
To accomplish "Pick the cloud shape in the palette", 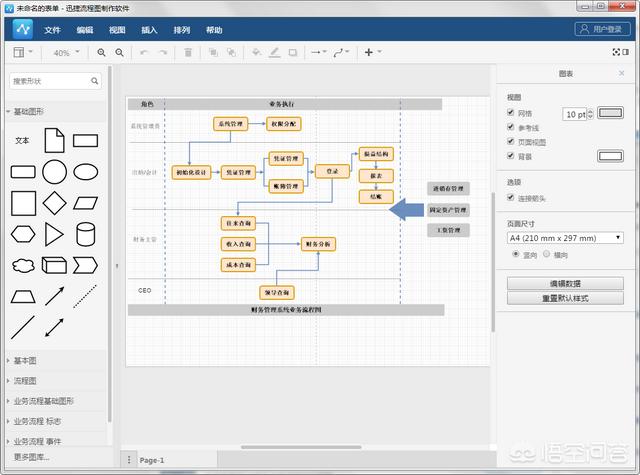I will (23, 266).
